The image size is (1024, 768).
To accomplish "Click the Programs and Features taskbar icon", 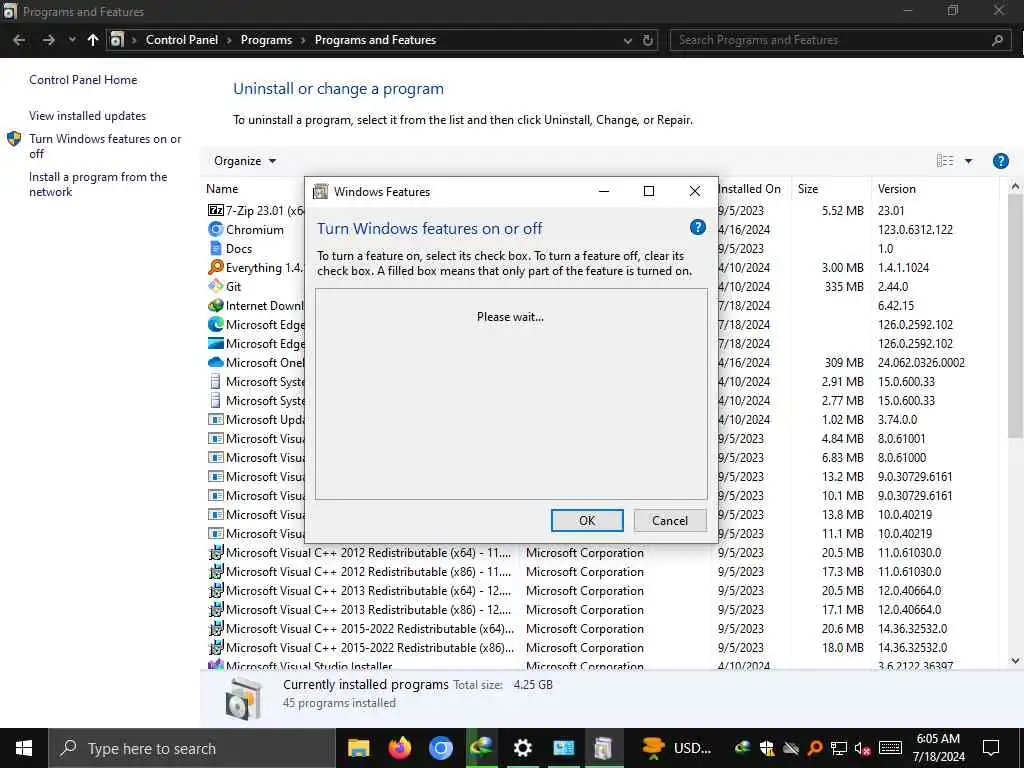I will tap(603, 748).
